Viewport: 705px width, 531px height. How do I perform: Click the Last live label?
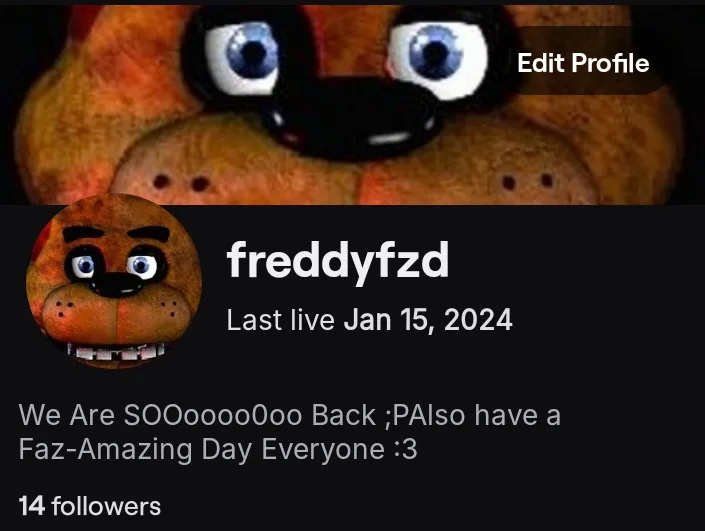[x=281, y=320]
